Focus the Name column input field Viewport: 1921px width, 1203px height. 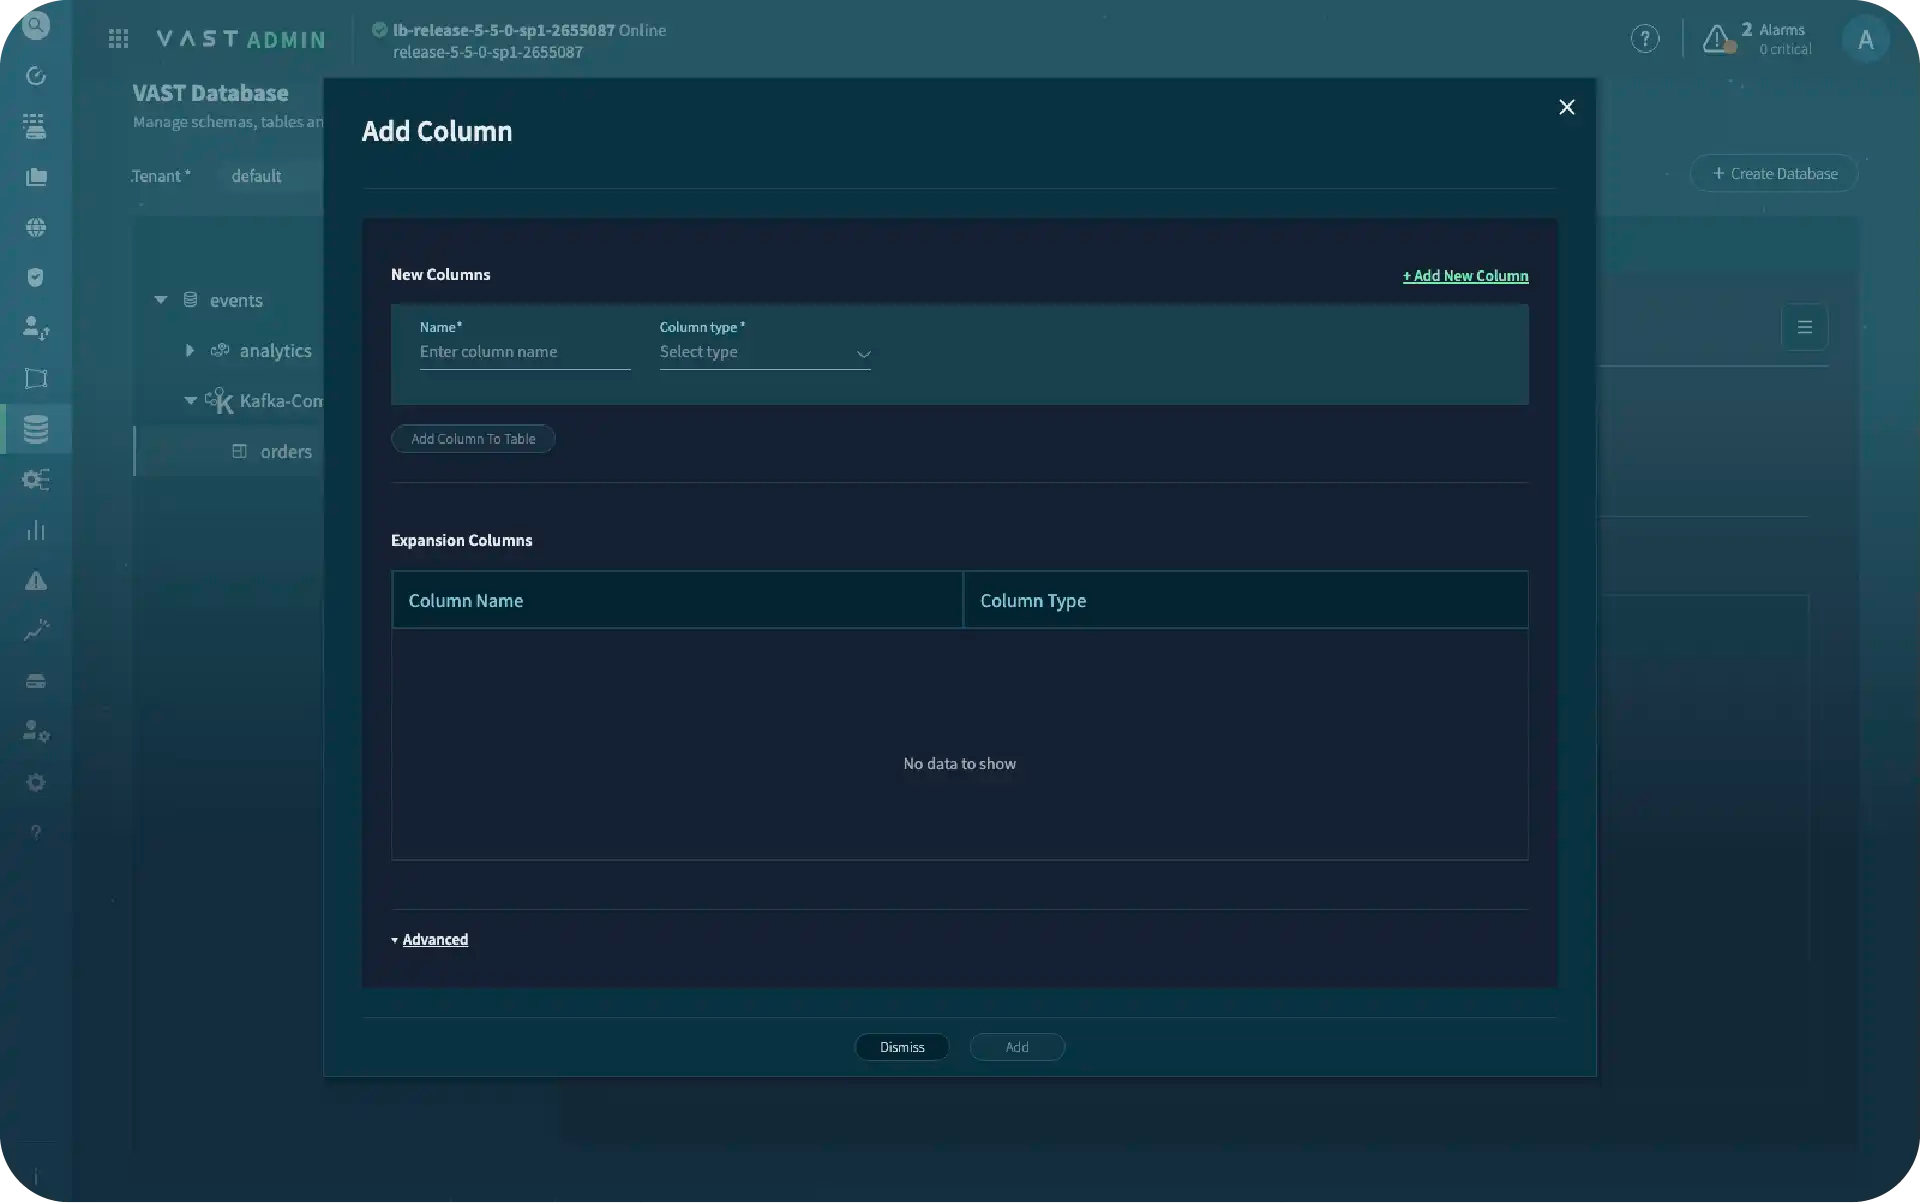click(525, 352)
